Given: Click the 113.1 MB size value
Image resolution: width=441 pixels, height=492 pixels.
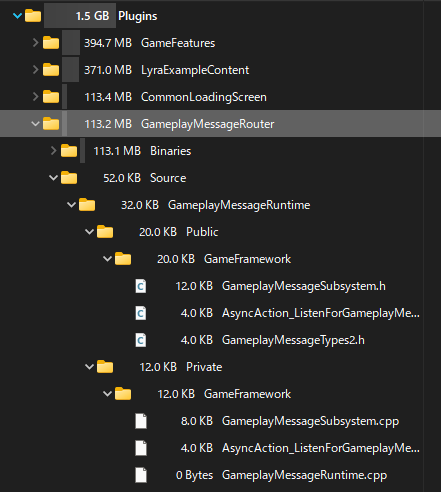Looking at the screenshot, I should coord(117,151).
